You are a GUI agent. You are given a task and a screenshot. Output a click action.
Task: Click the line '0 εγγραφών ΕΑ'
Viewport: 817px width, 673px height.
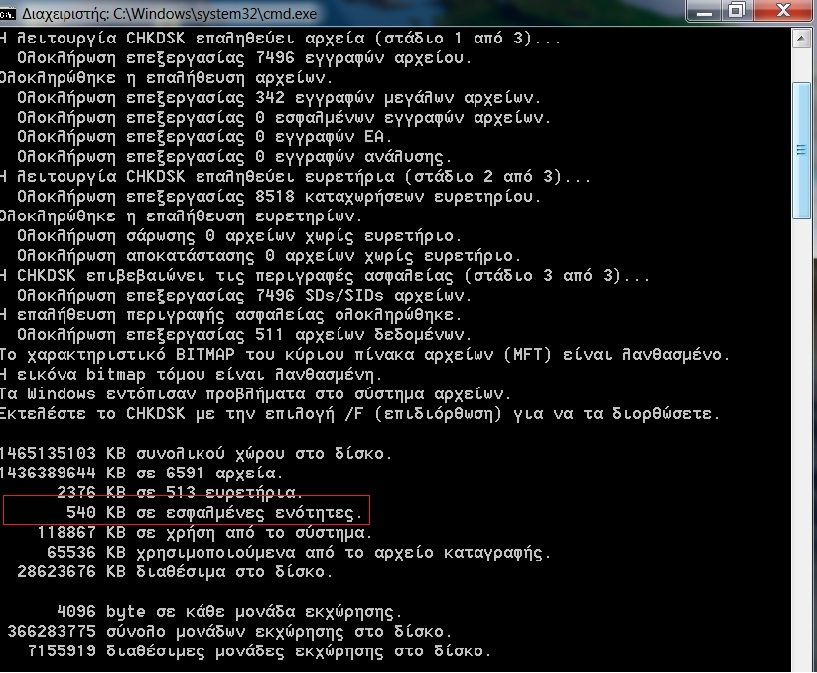[x=204, y=137]
